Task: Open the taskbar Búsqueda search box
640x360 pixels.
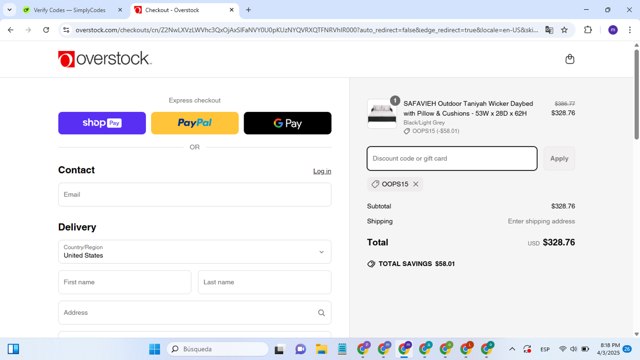Action: click(x=218, y=349)
